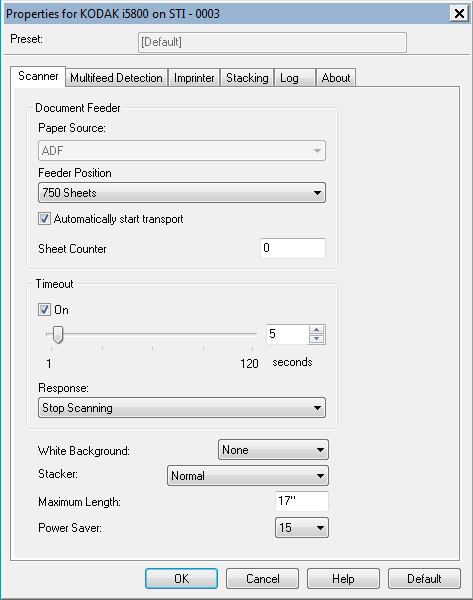The image size is (473, 600).
Task: Uncheck Automatically start transport
Action: [44, 219]
